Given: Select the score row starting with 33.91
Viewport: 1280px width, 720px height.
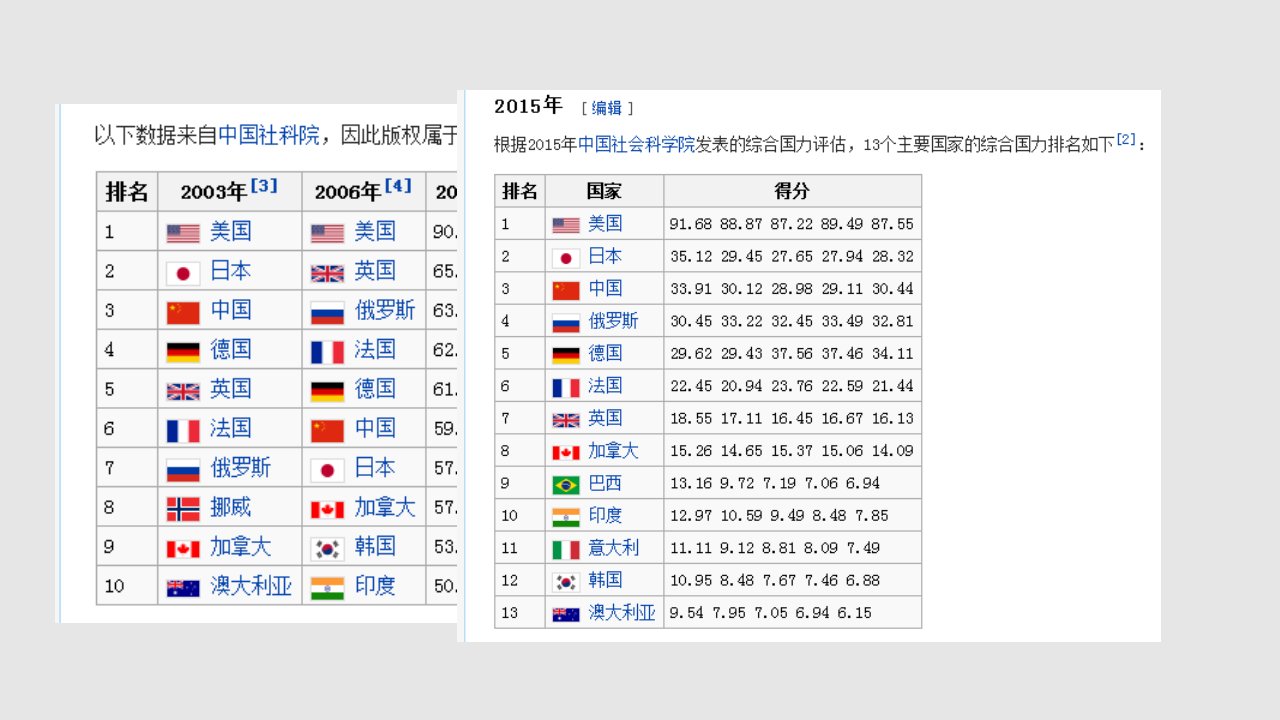Looking at the screenshot, I should (792, 290).
